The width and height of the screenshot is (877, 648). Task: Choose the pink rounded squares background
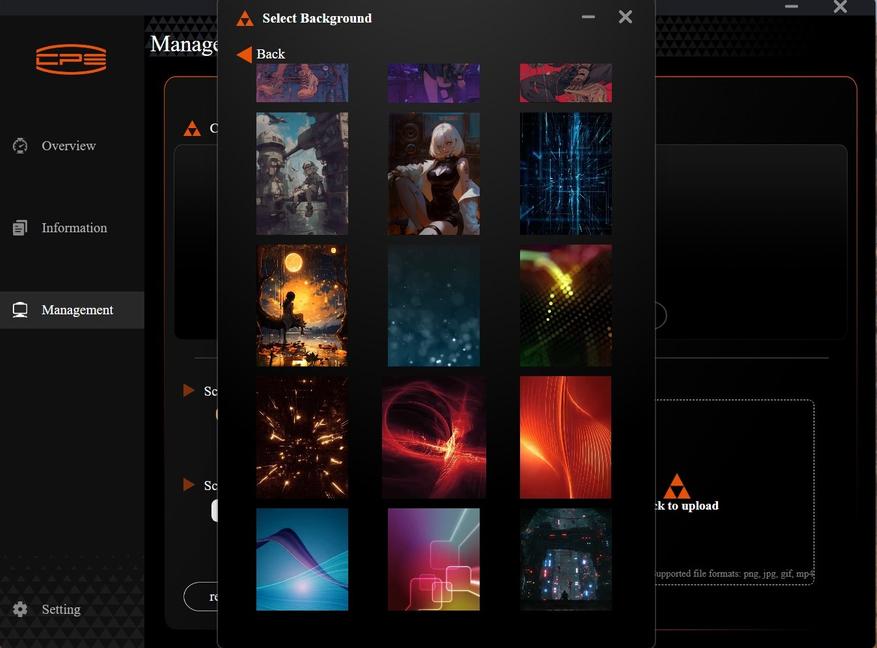pyautogui.click(x=434, y=559)
